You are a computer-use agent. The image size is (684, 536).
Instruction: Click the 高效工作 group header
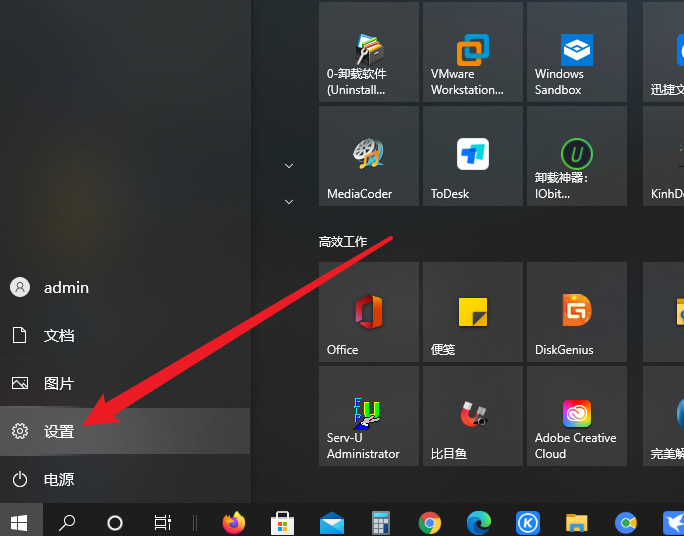click(x=343, y=242)
